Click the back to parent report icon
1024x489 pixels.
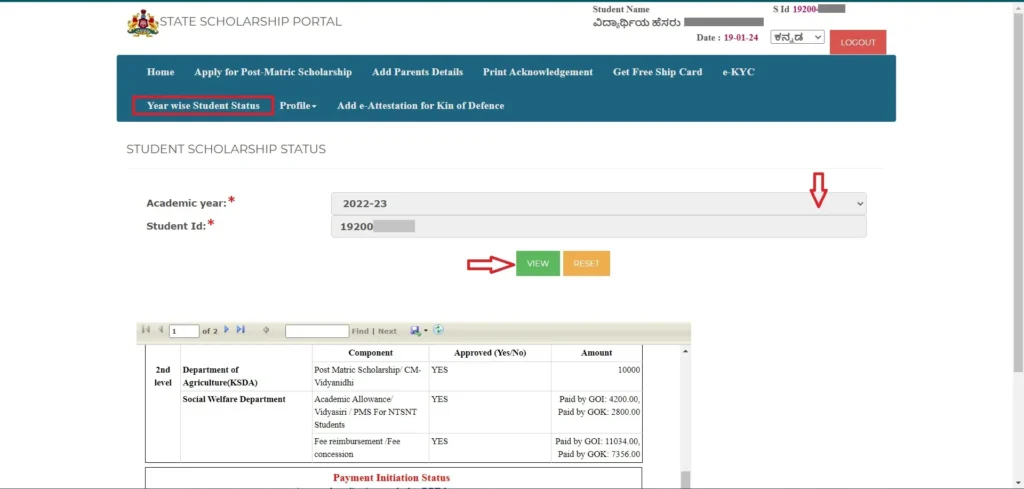[266, 330]
